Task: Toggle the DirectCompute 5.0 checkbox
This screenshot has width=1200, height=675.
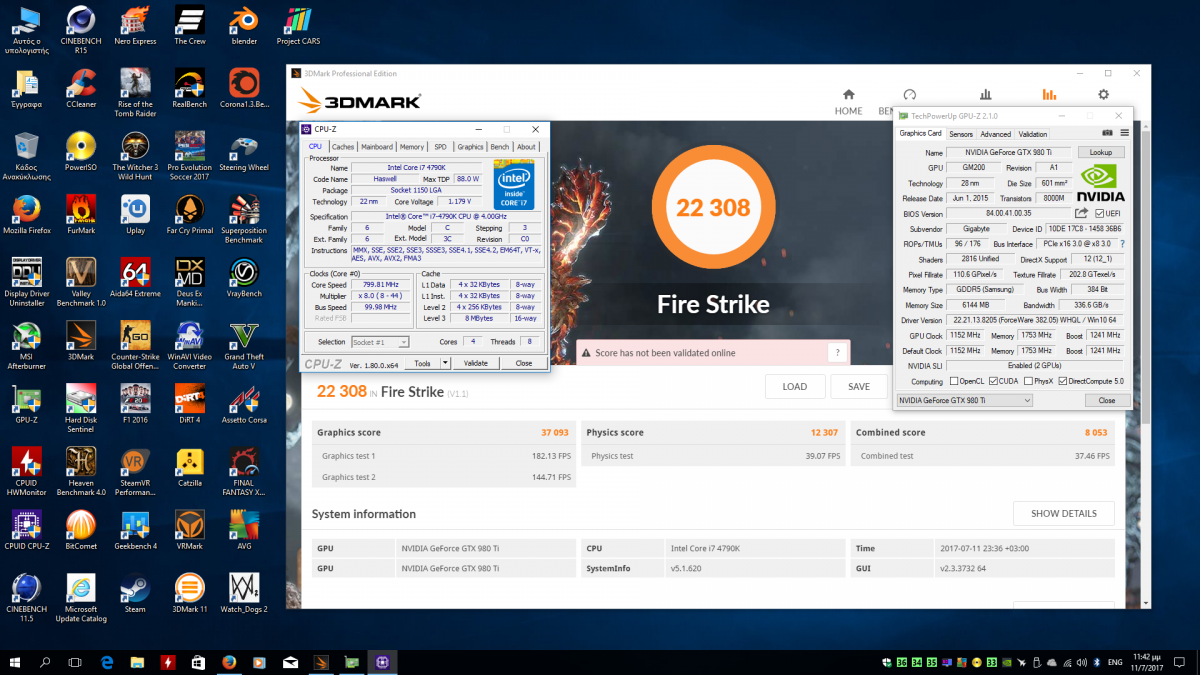Action: pos(1063,381)
